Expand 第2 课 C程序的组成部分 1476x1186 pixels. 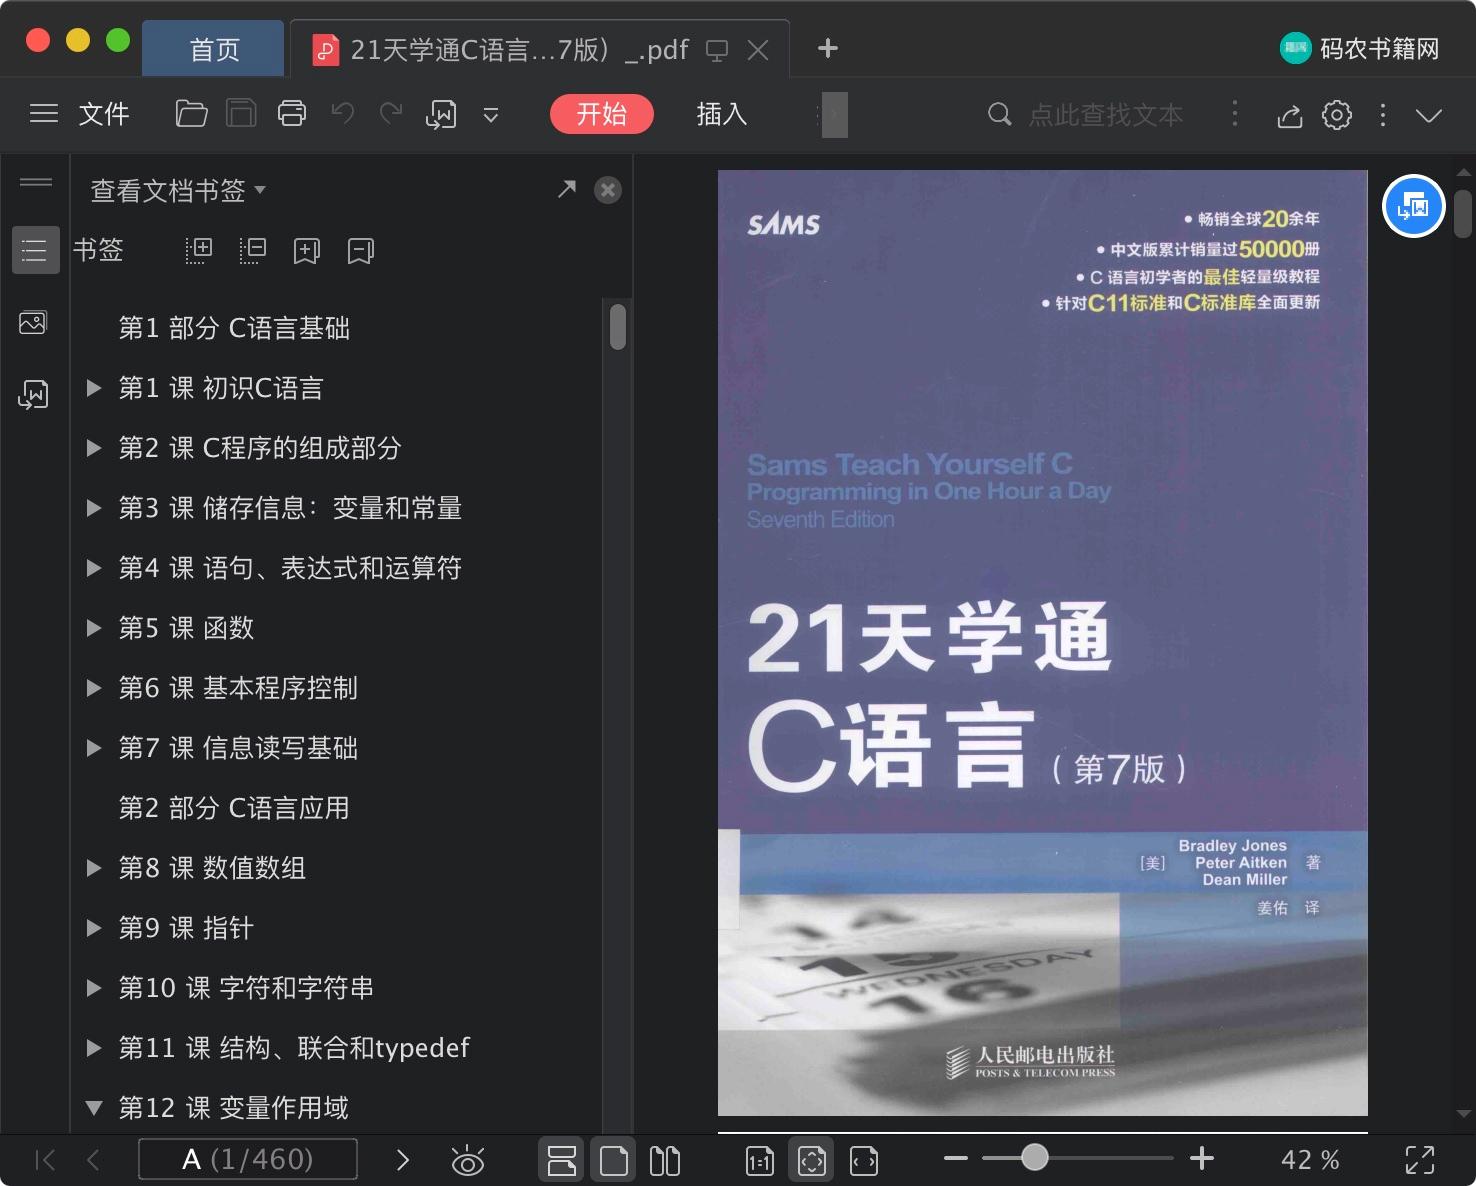tap(94, 448)
